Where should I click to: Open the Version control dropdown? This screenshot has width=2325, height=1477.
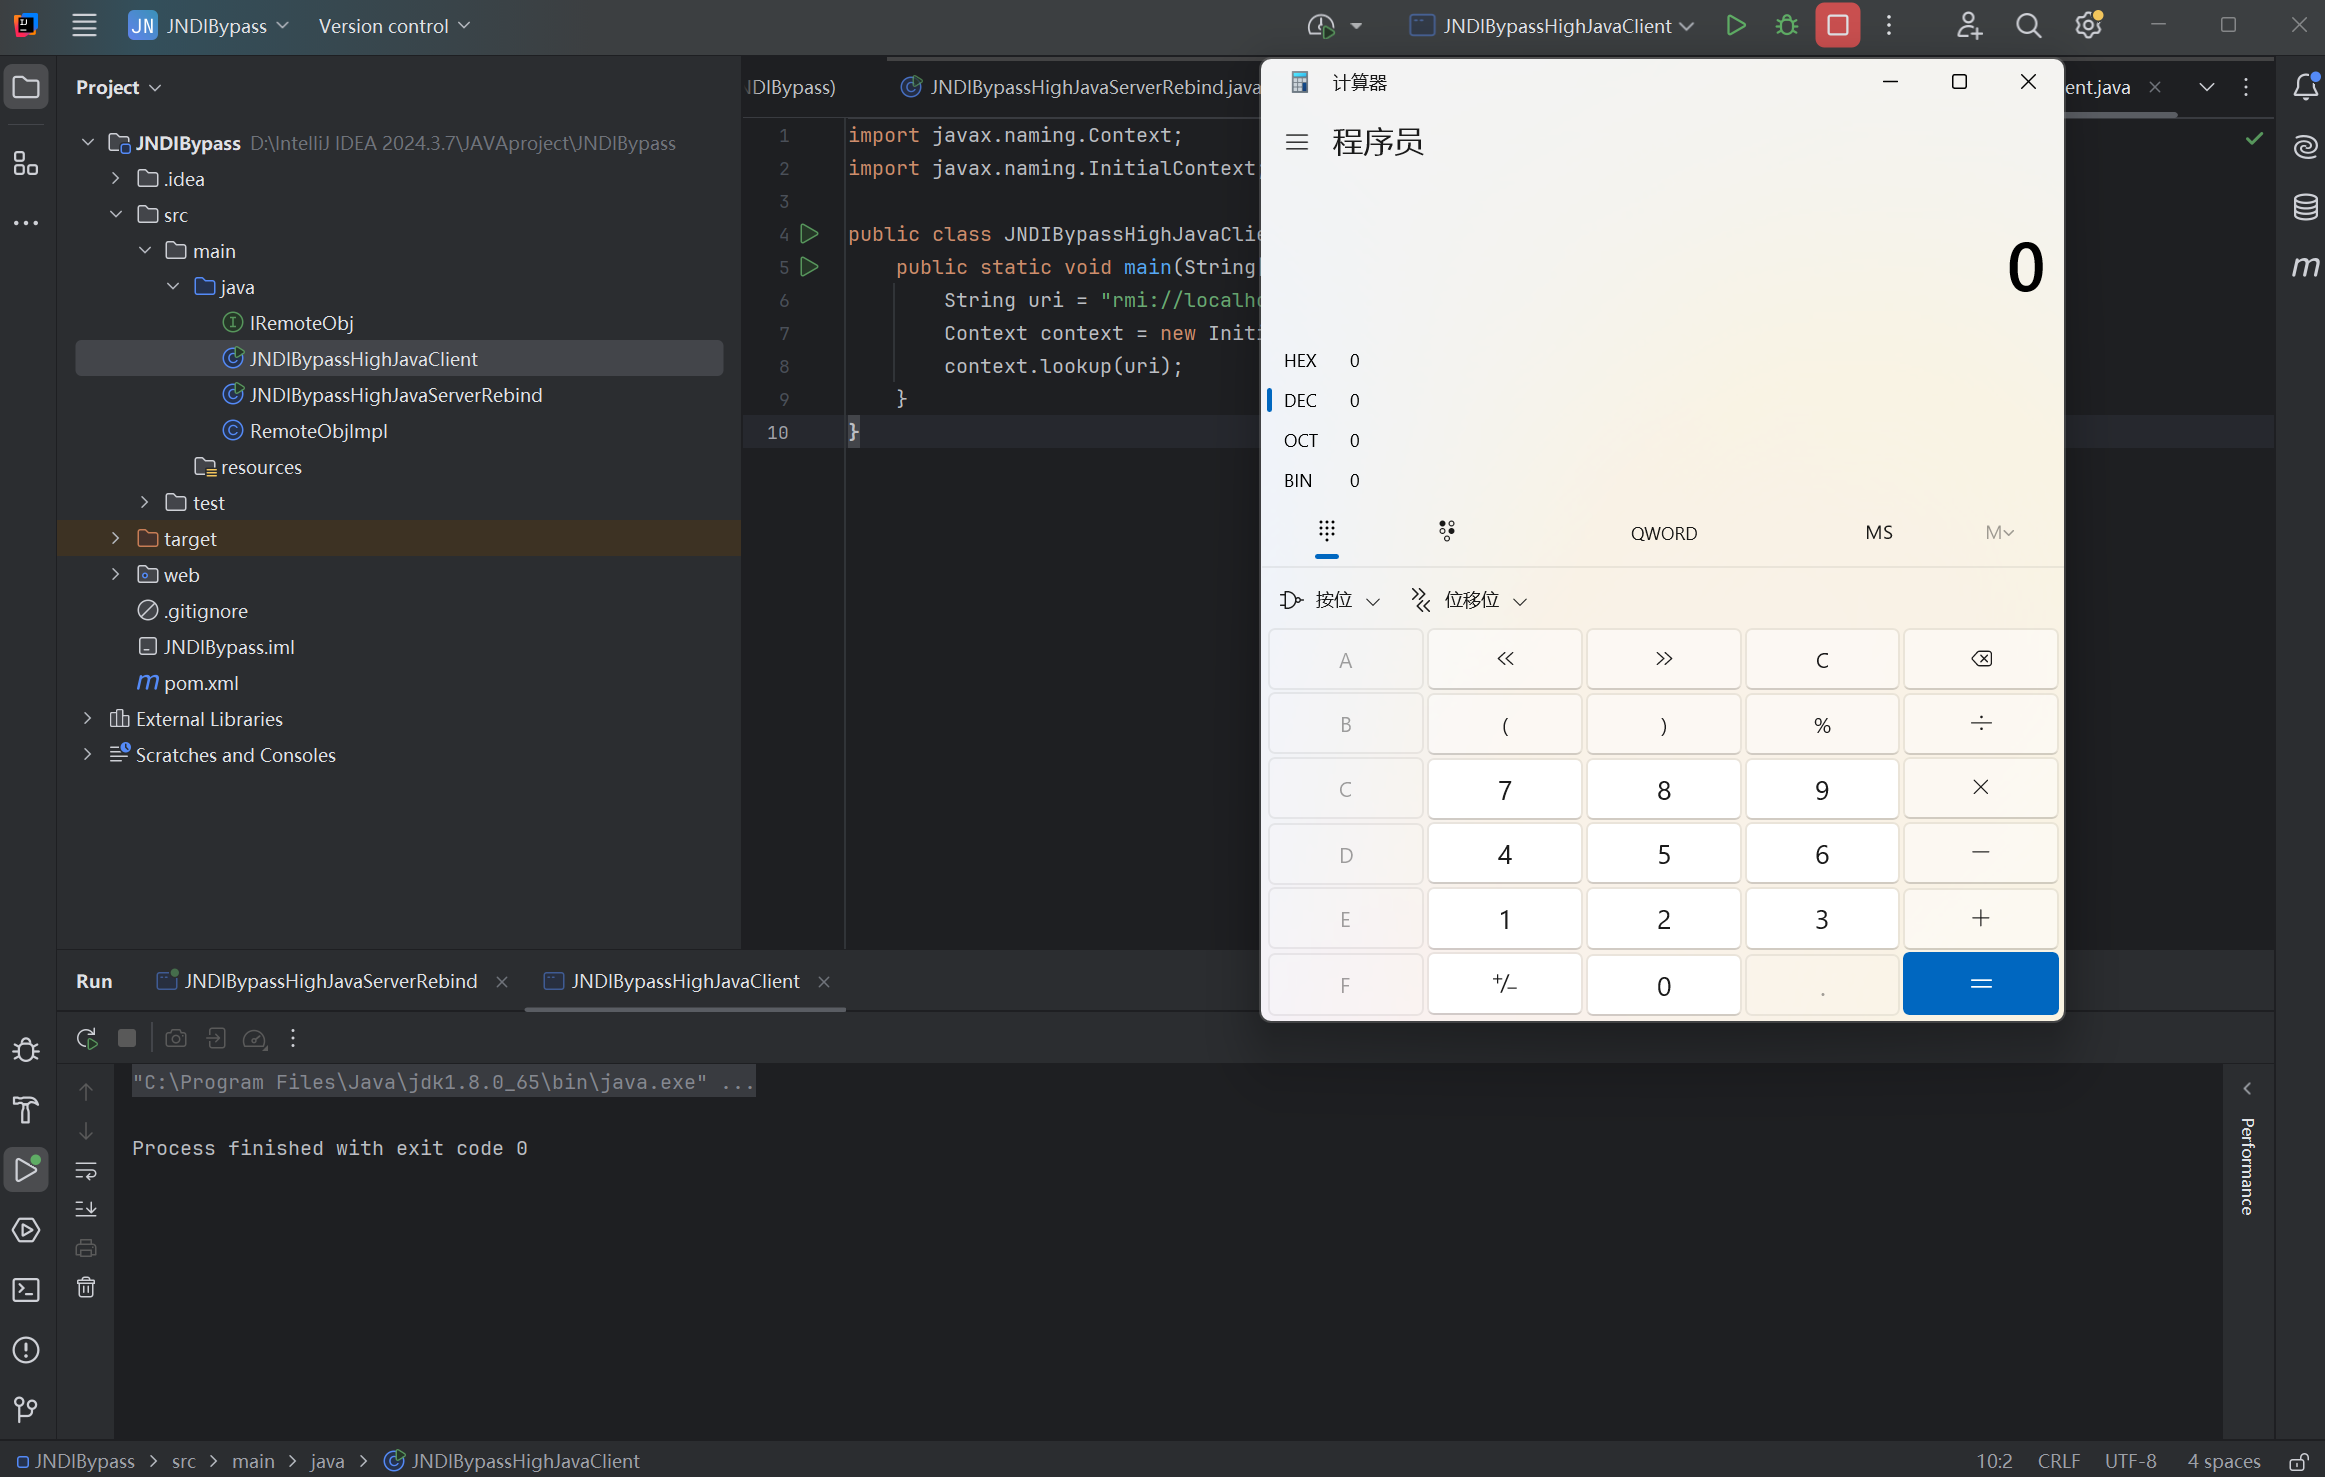394,26
